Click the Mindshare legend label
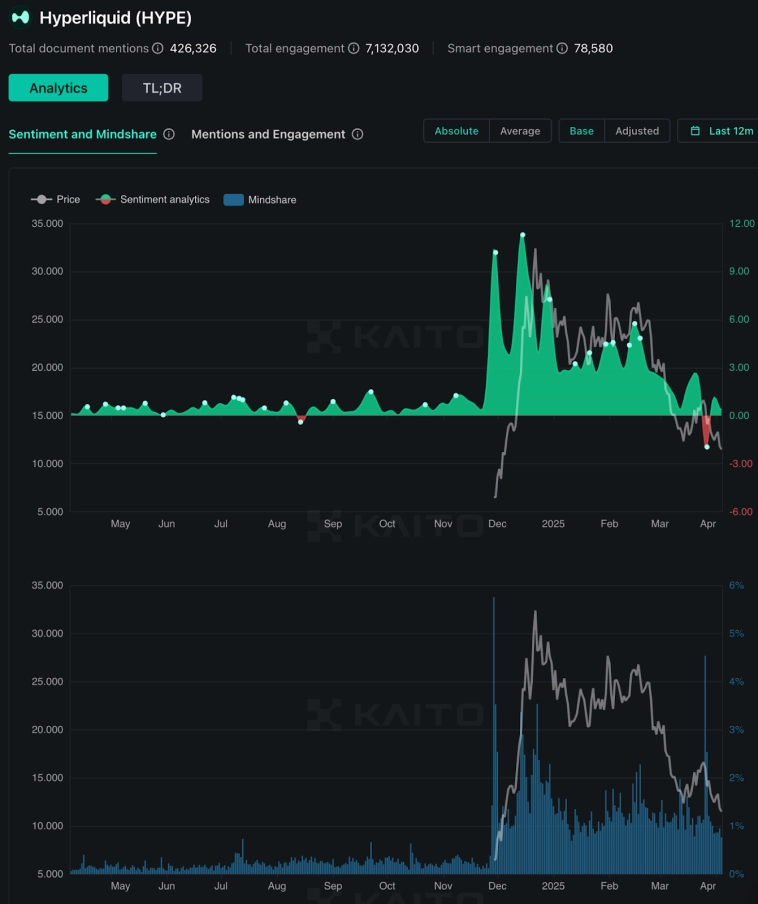Viewport: 758px width, 904px height. [x=272, y=199]
